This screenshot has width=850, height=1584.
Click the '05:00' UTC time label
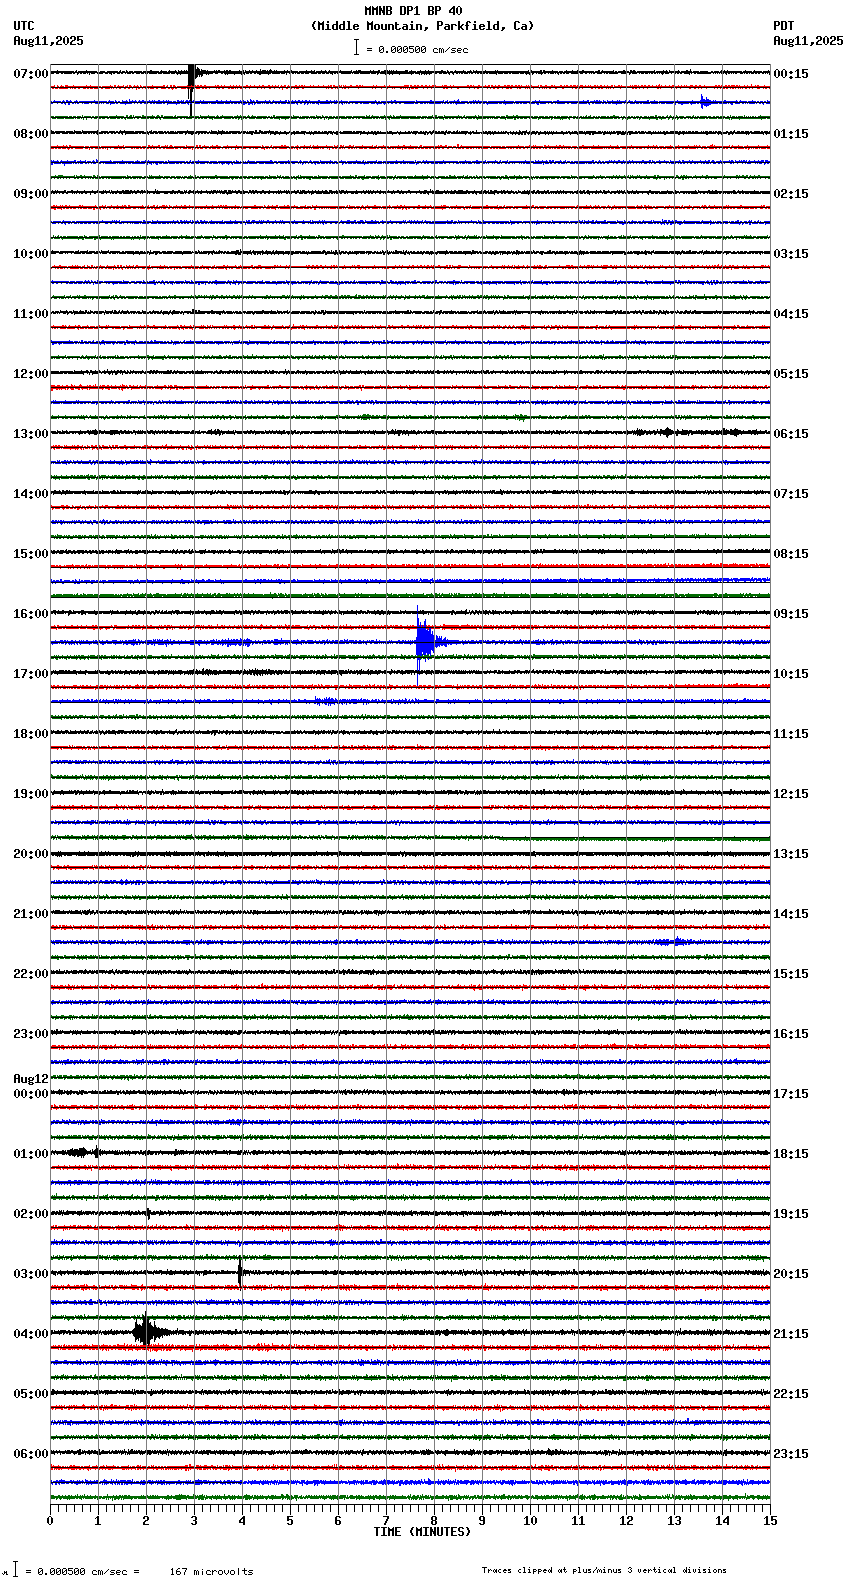point(31,1394)
